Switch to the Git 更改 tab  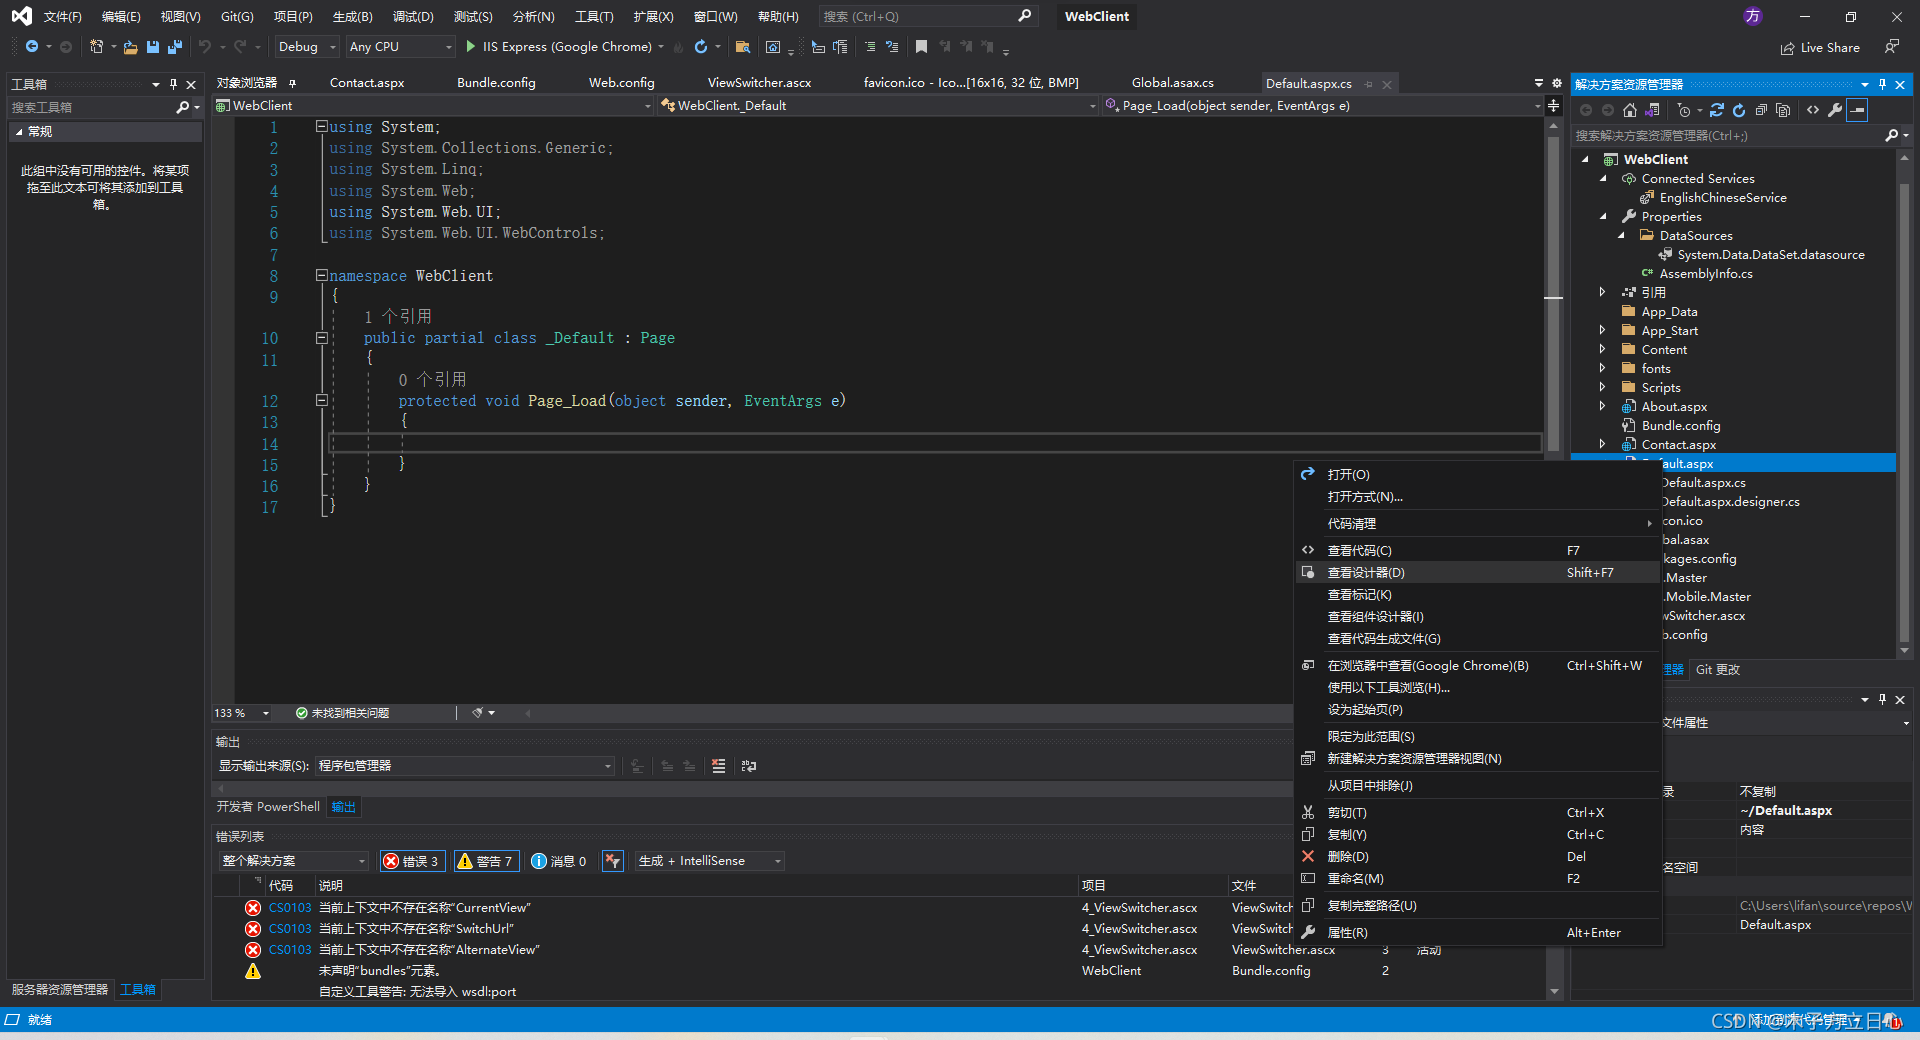1718,670
